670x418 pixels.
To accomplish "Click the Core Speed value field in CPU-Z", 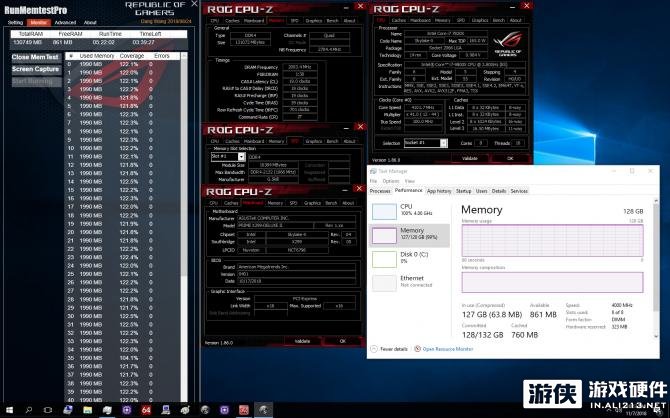I will 422,108.
